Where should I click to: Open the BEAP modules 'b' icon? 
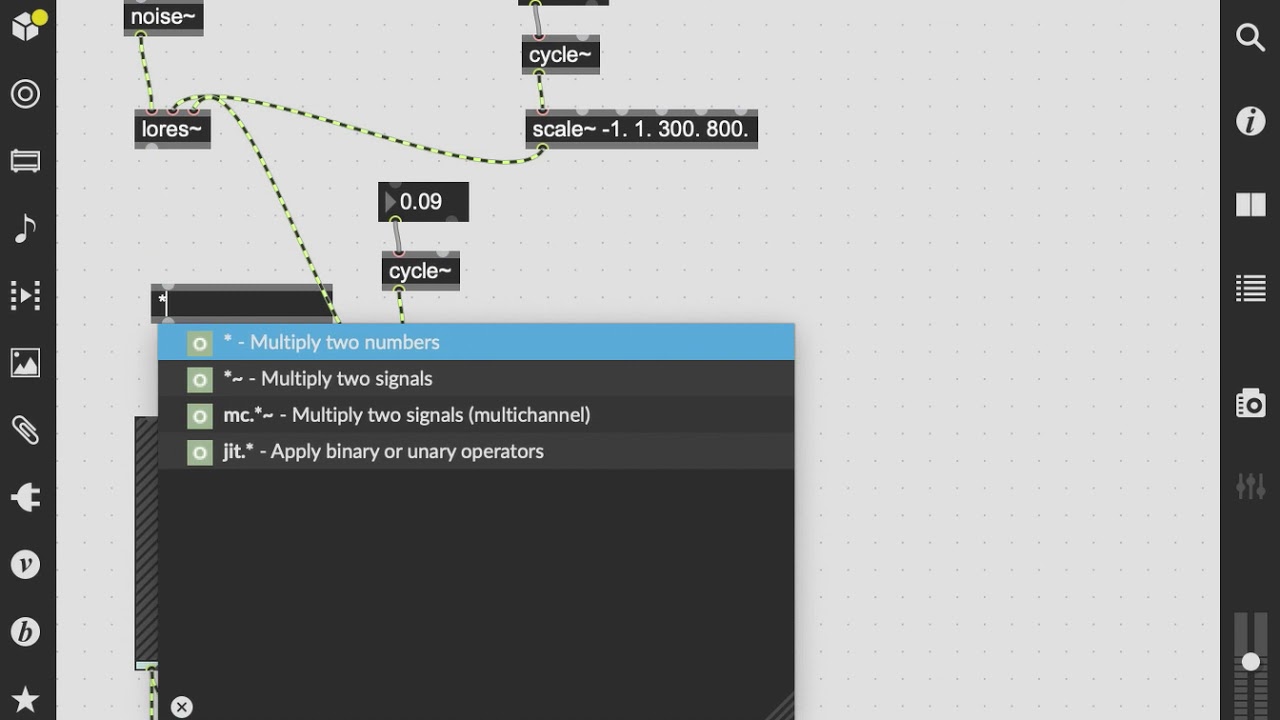click(26, 632)
